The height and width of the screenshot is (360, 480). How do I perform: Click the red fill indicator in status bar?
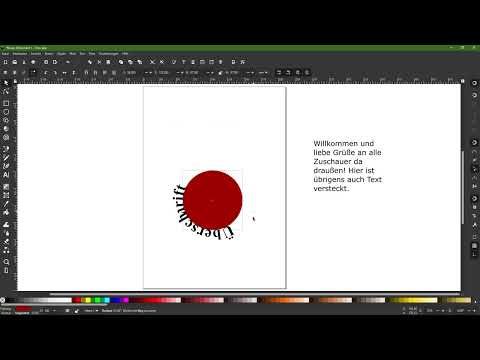(23, 309)
